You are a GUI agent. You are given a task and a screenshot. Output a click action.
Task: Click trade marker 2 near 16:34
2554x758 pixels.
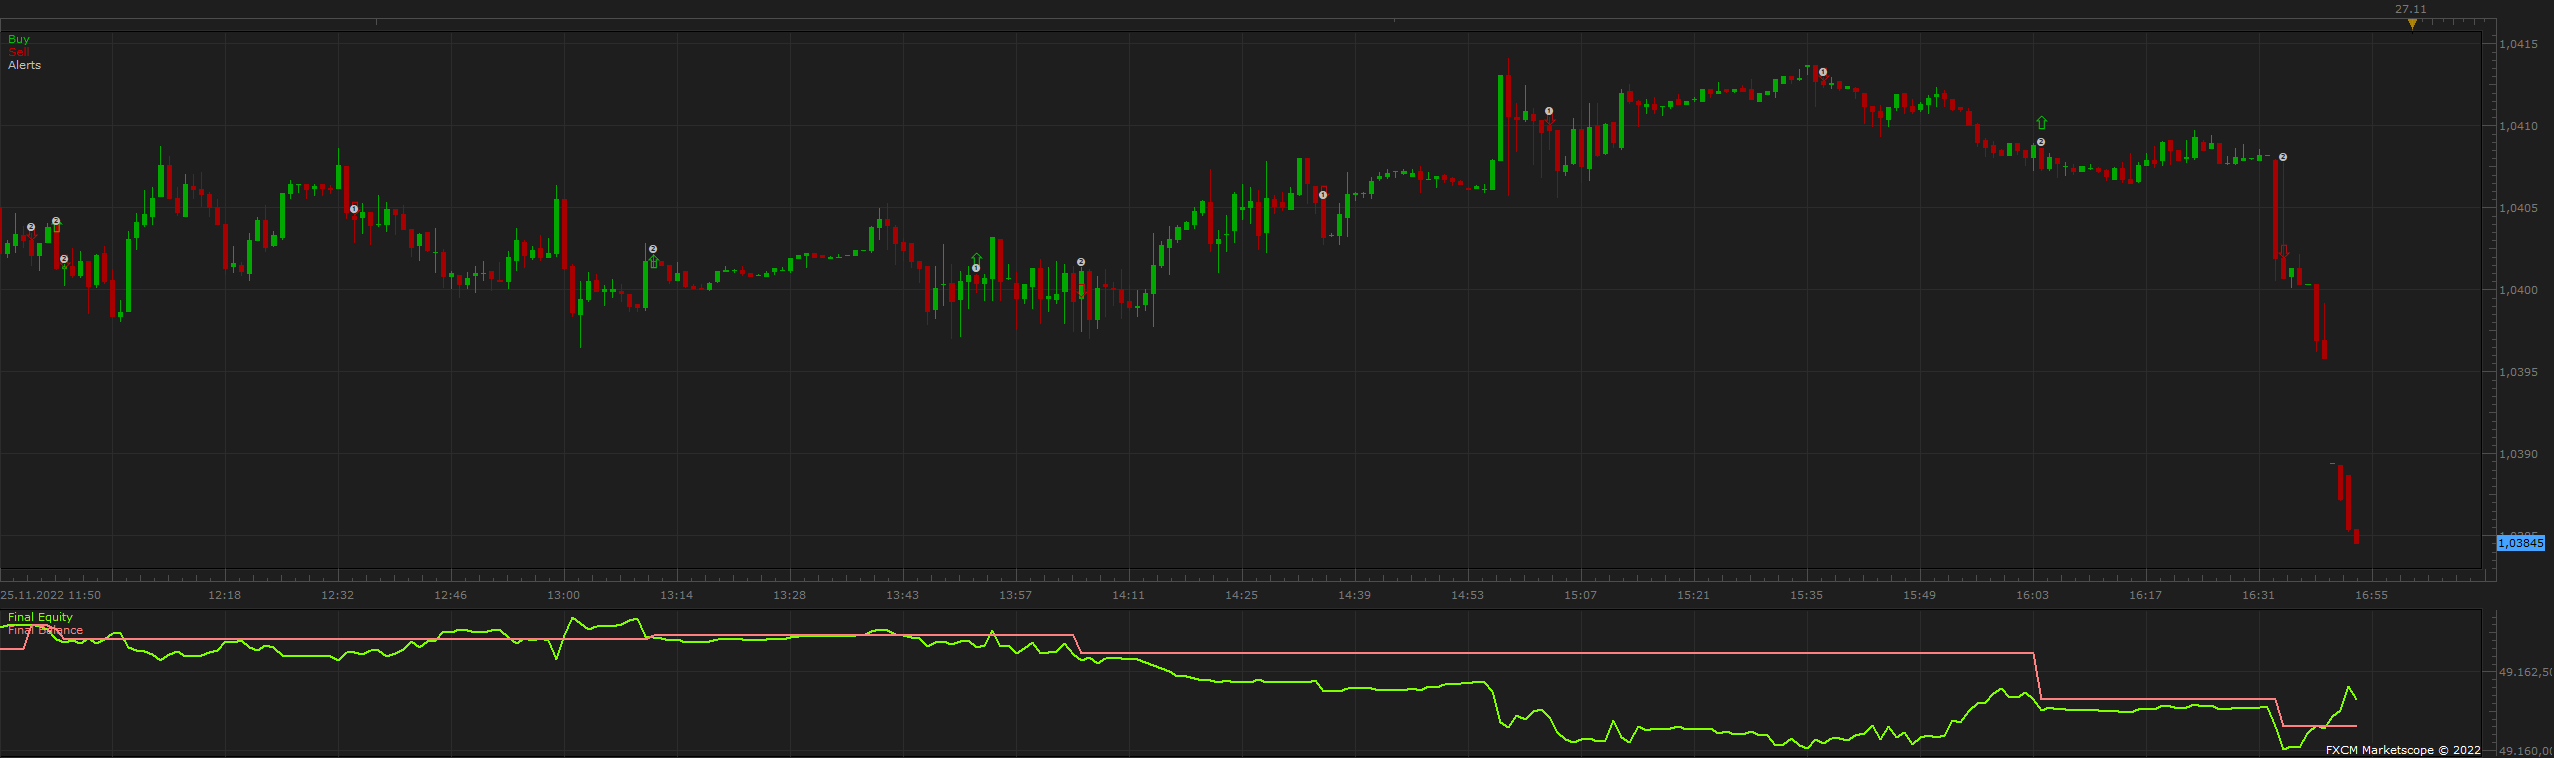(2283, 157)
